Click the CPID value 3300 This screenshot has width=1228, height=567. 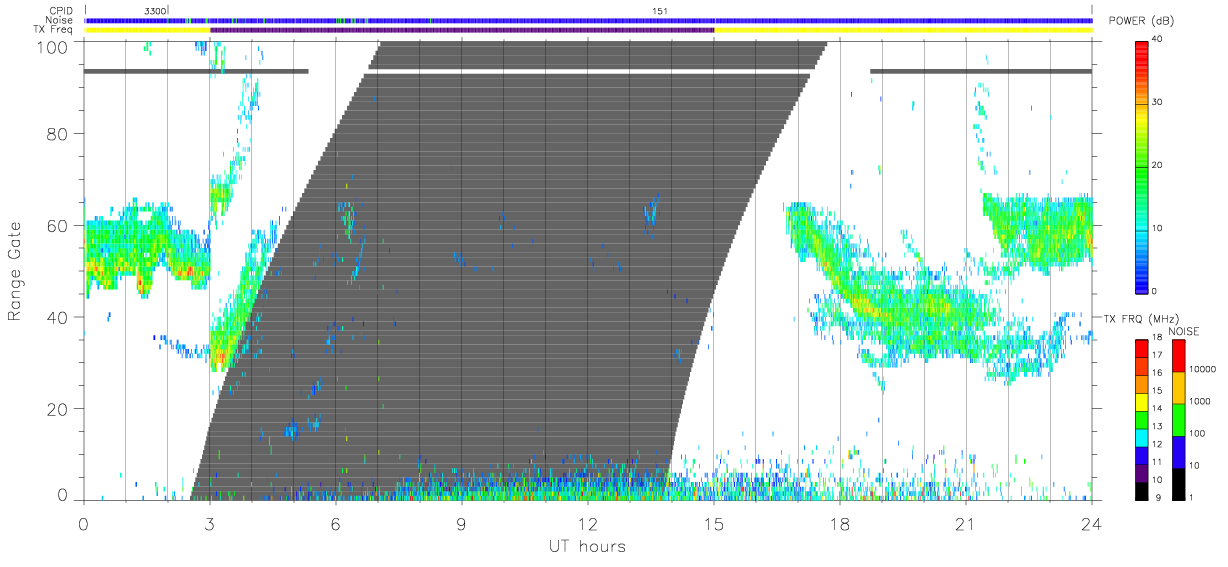(155, 11)
